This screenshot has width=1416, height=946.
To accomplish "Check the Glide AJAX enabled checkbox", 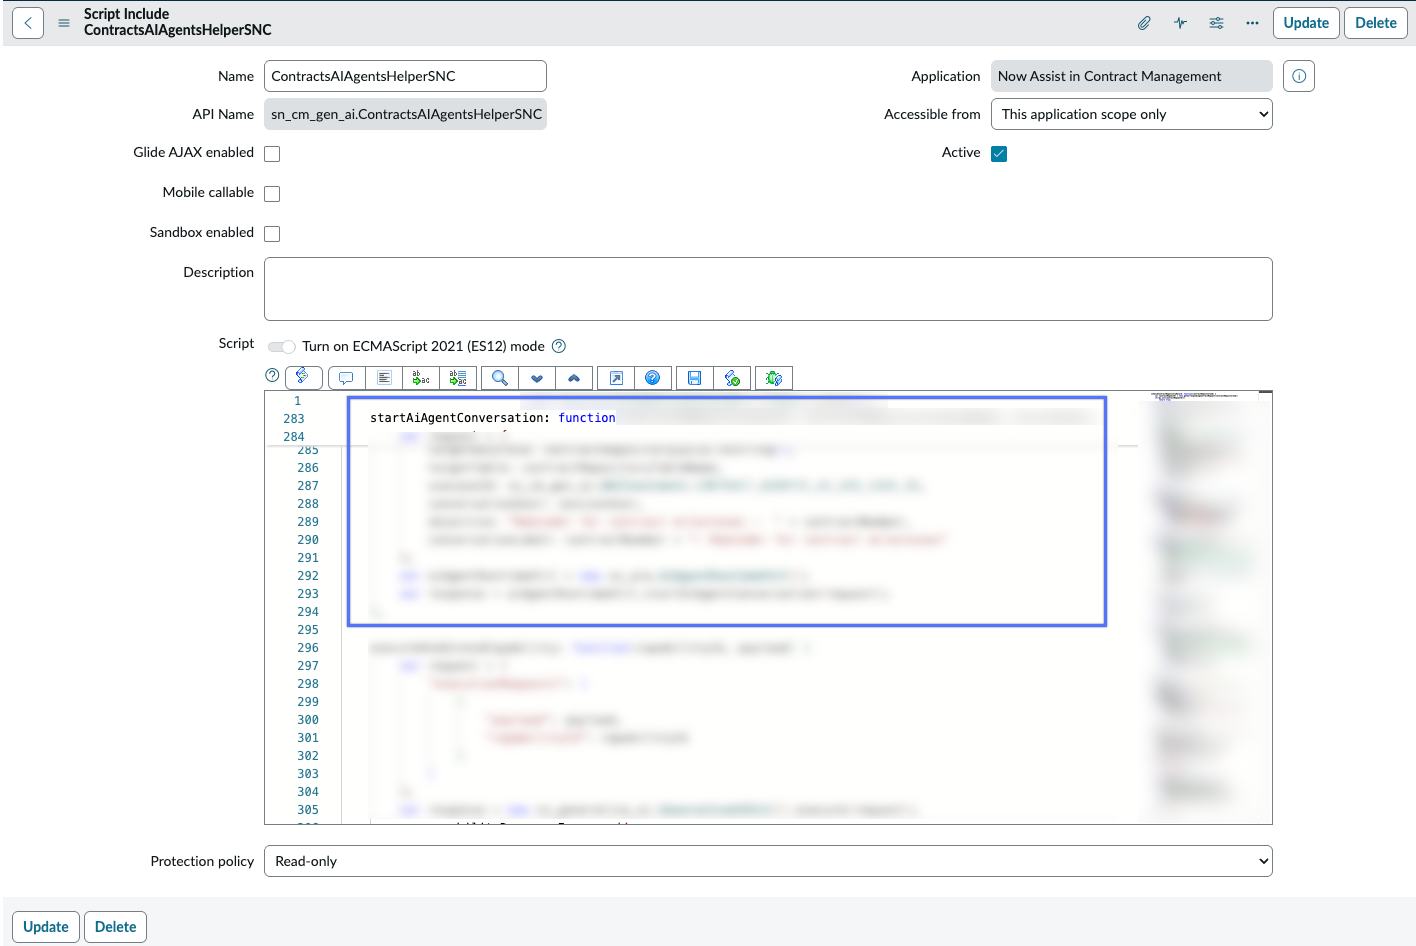I will pyautogui.click(x=272, y=154).
